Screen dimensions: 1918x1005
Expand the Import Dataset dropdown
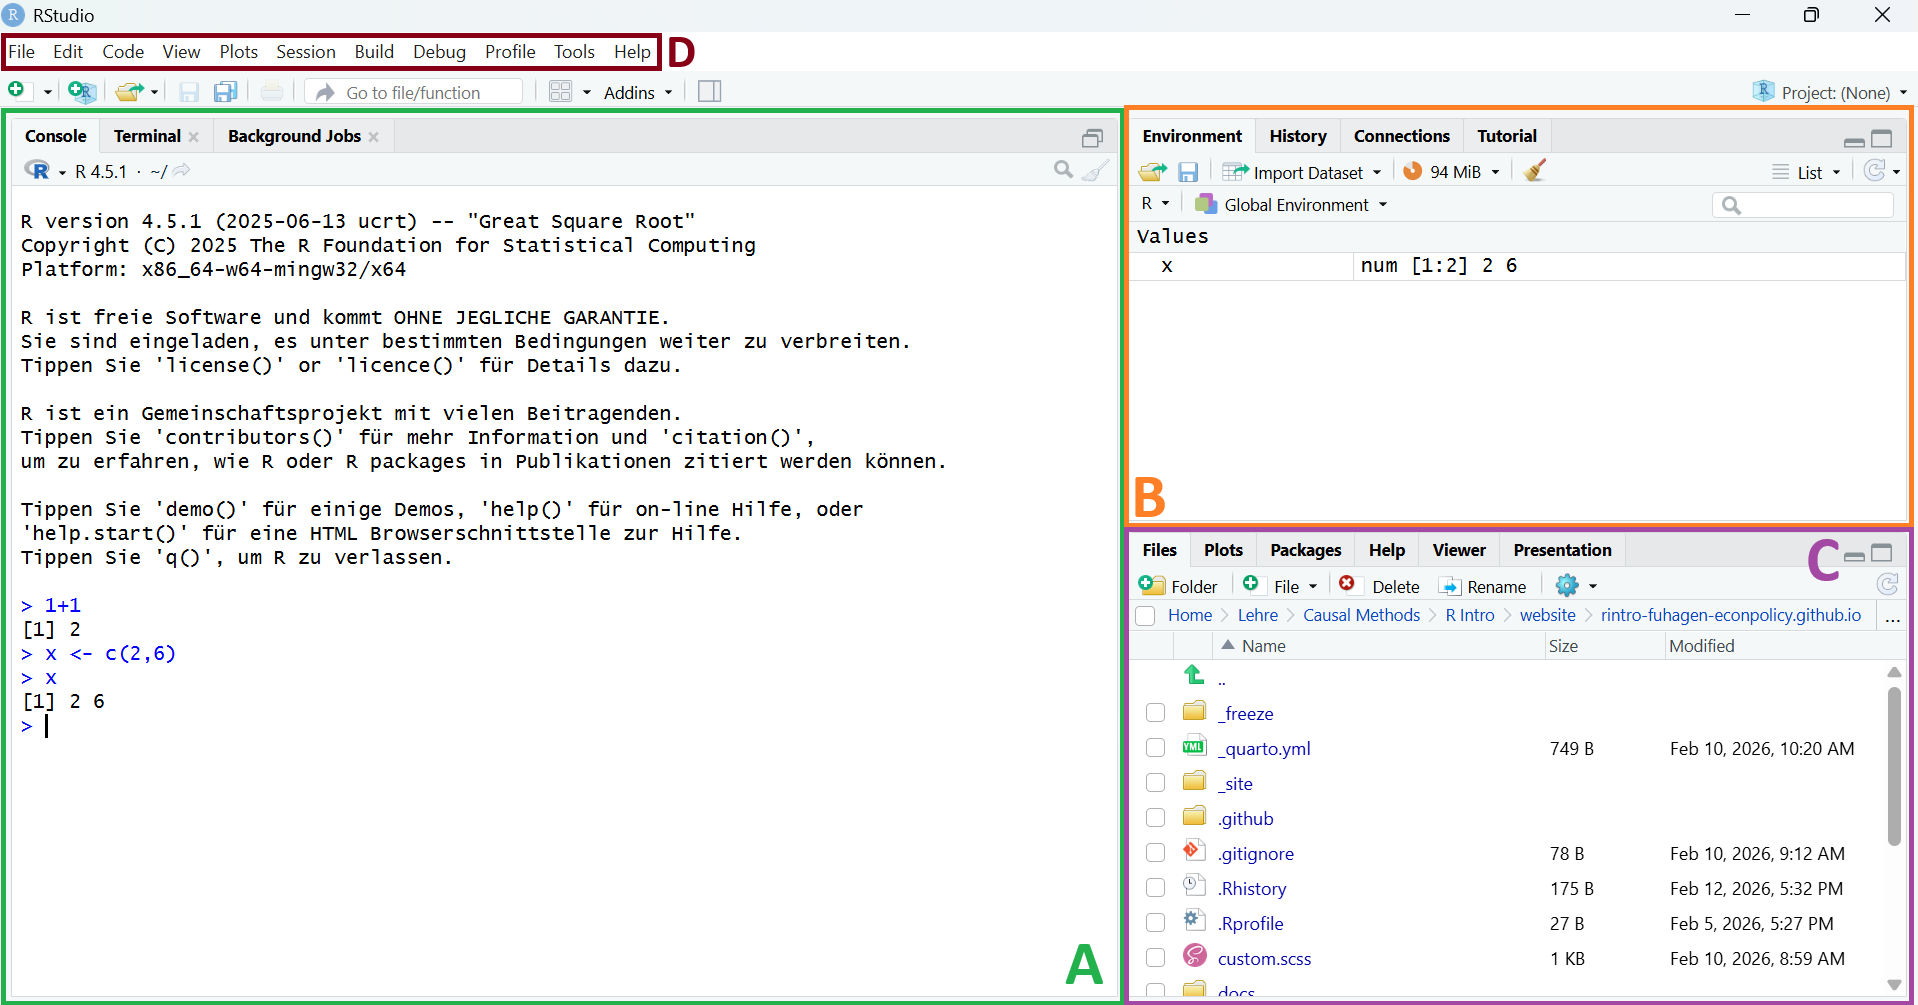(x=1302, y=172)
